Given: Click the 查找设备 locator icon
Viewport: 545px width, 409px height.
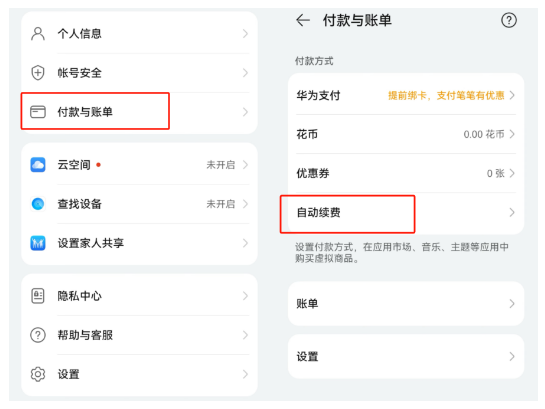Looking at the screenshot, I should pos(38,204).
